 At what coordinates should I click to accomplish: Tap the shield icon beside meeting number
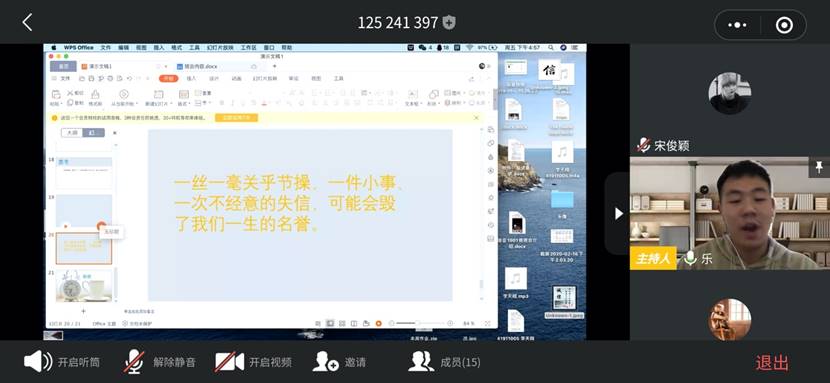pos(449,22)
